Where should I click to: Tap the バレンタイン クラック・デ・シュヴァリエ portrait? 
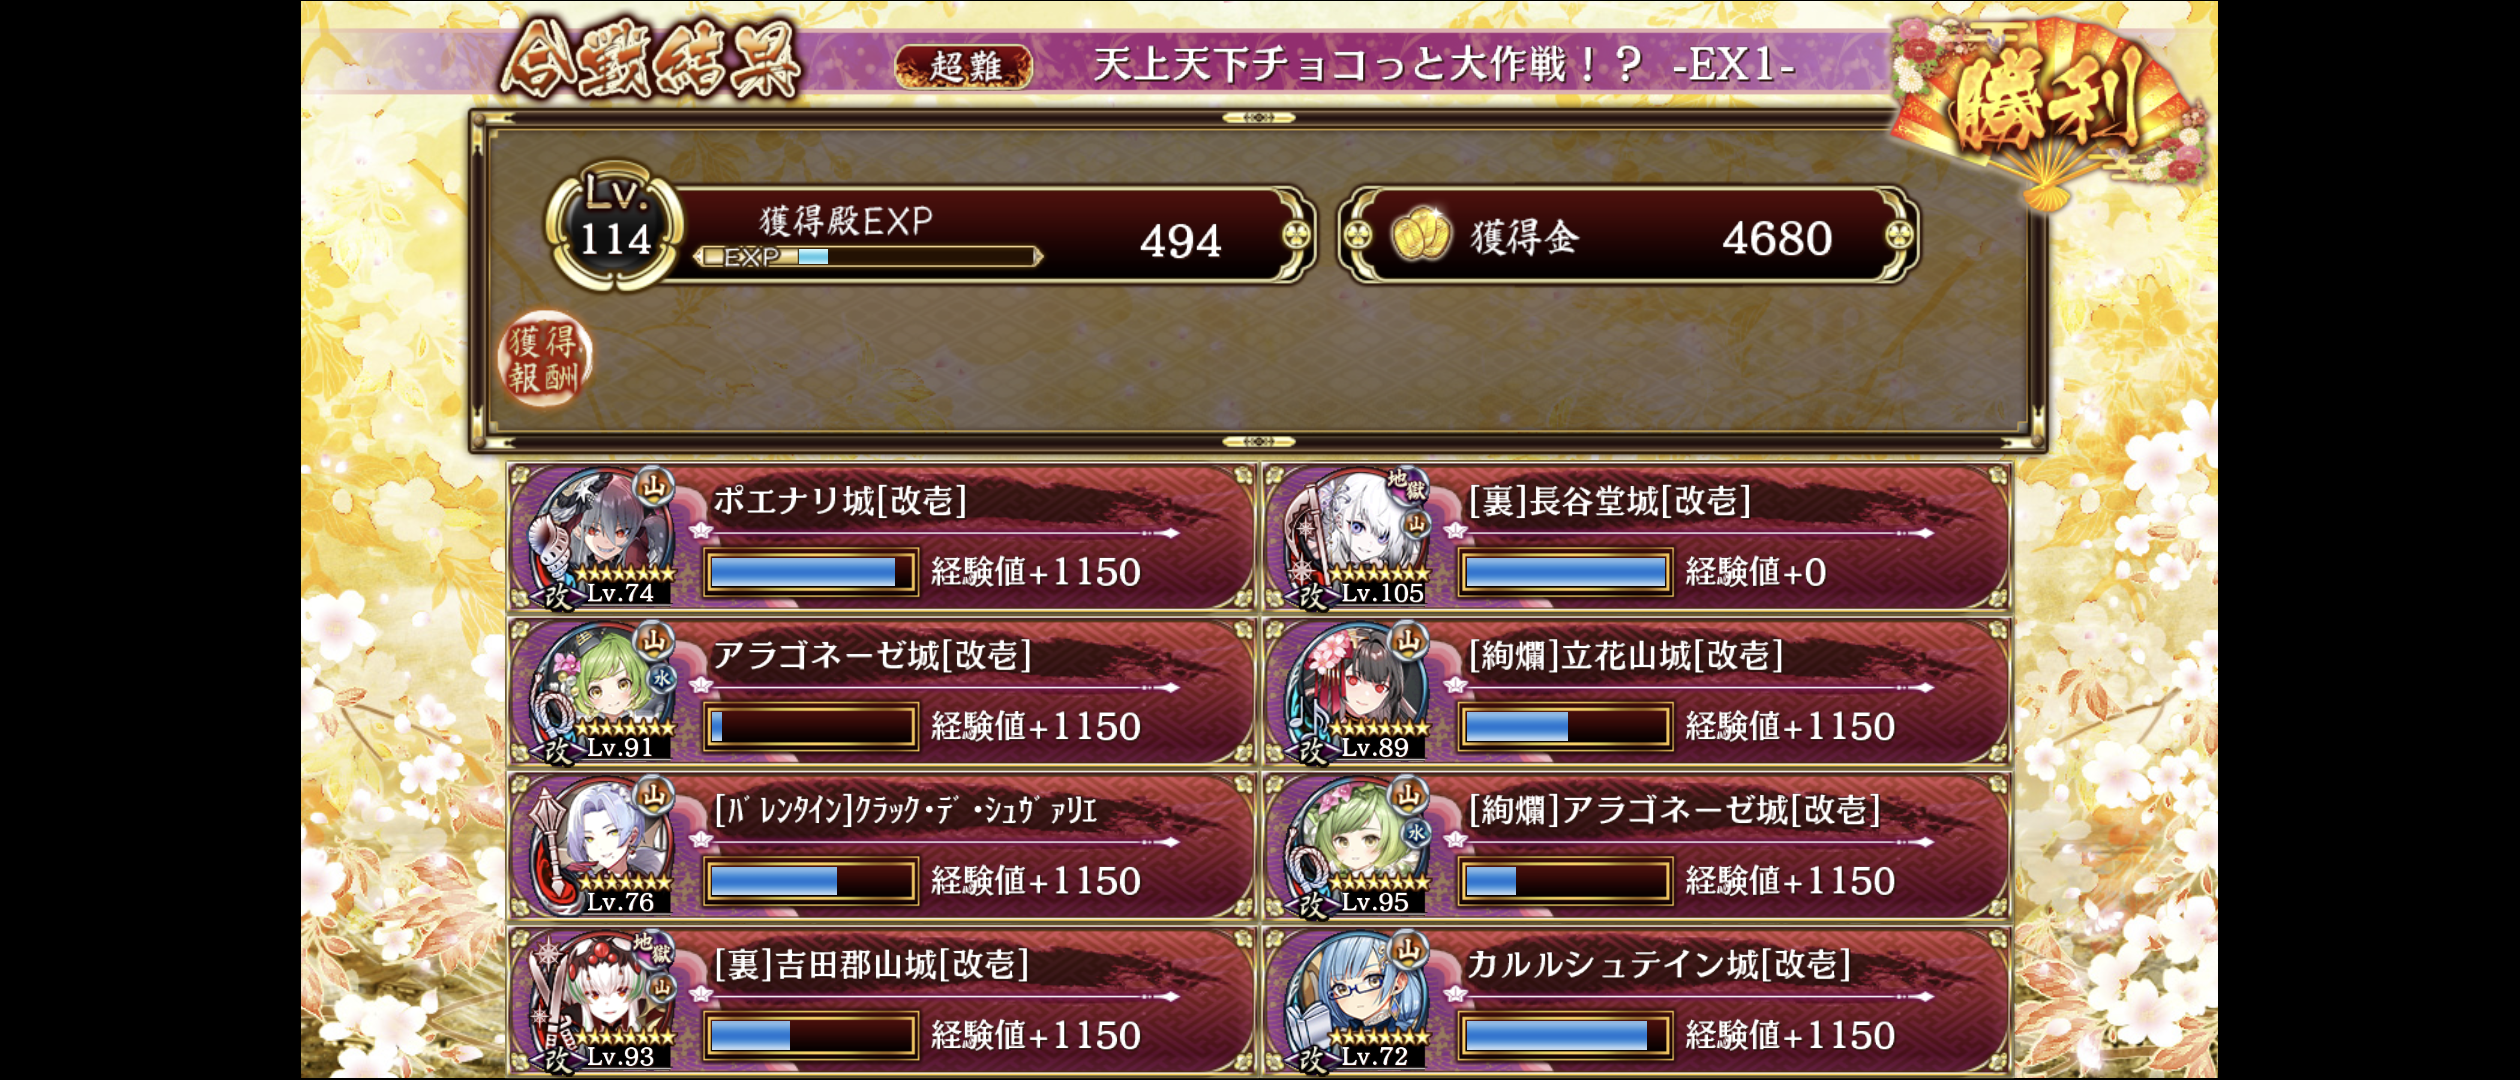click(x=603, y=847)
